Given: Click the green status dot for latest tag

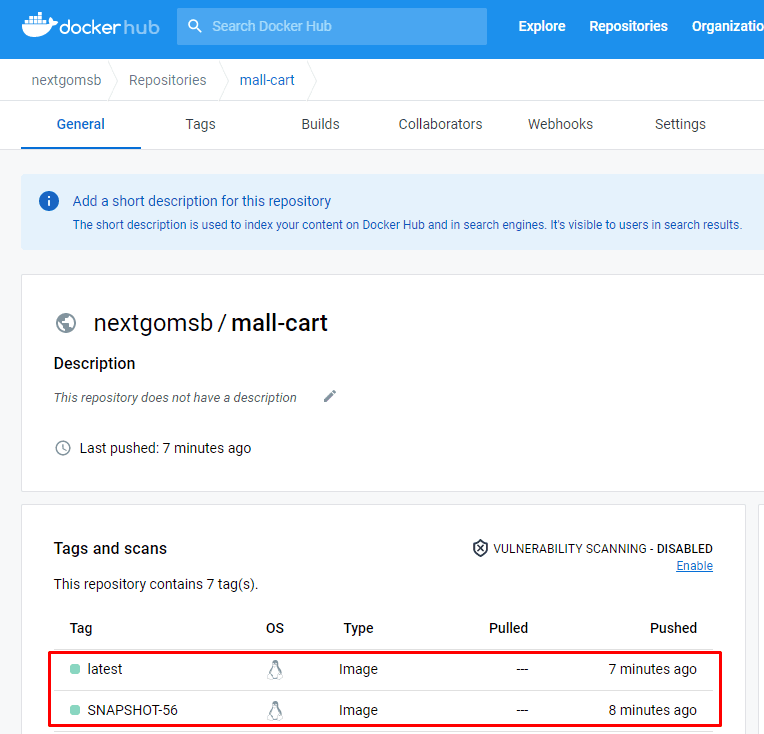Looking at the screenshot, I should [x=75, y=669].
